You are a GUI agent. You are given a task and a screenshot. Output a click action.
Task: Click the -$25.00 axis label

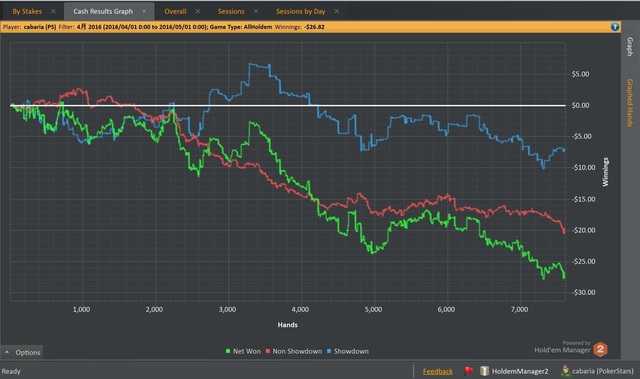click(x=584, y=262)
